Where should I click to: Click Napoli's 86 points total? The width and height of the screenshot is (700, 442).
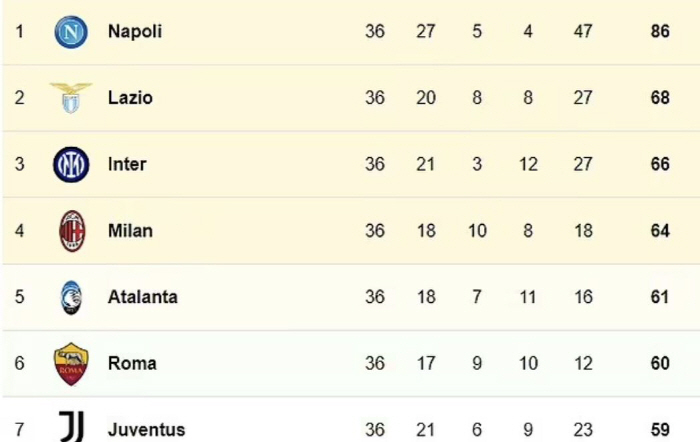660,31
